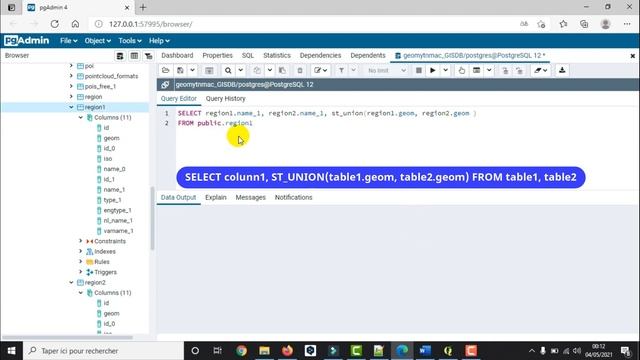This screenshot has width=640, height=360.
Task: Open Execute options dropdown arrow
Action: pyautogui.click(x=445, y=71)
